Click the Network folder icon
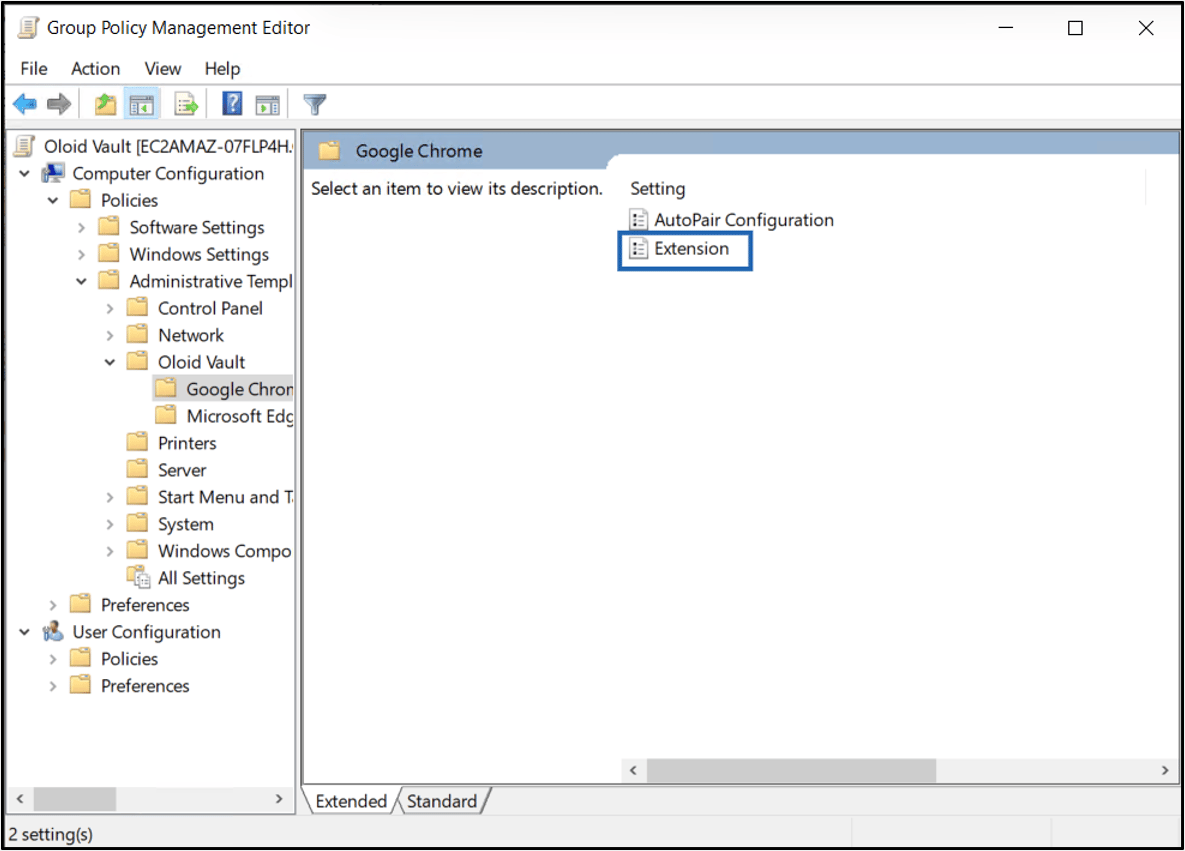This screenshot has width=1185, height=851. (x=138, y=335)
